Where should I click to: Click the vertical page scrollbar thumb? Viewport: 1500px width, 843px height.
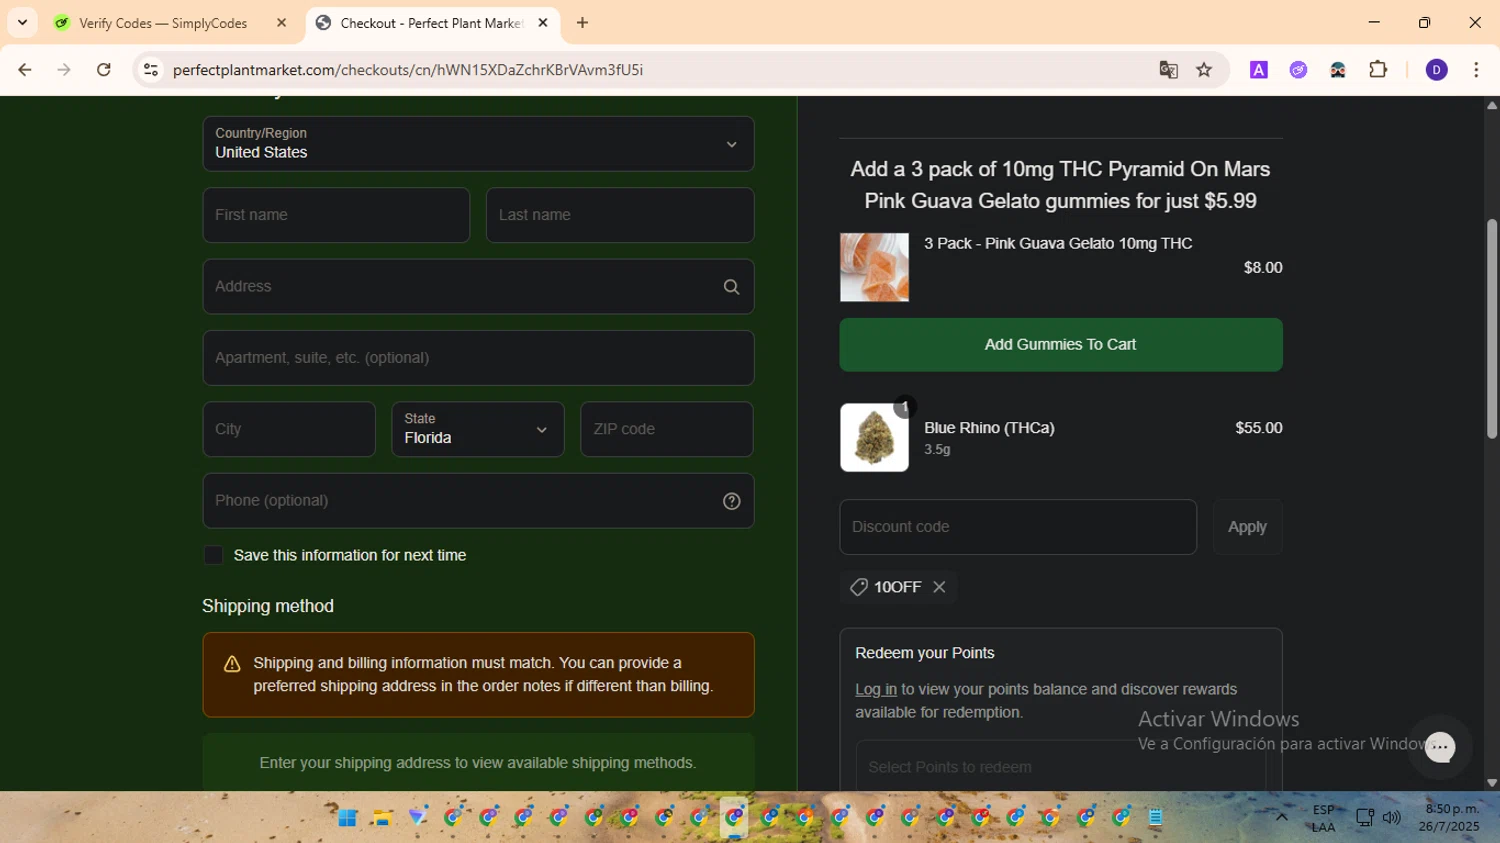coord(1492,328)
